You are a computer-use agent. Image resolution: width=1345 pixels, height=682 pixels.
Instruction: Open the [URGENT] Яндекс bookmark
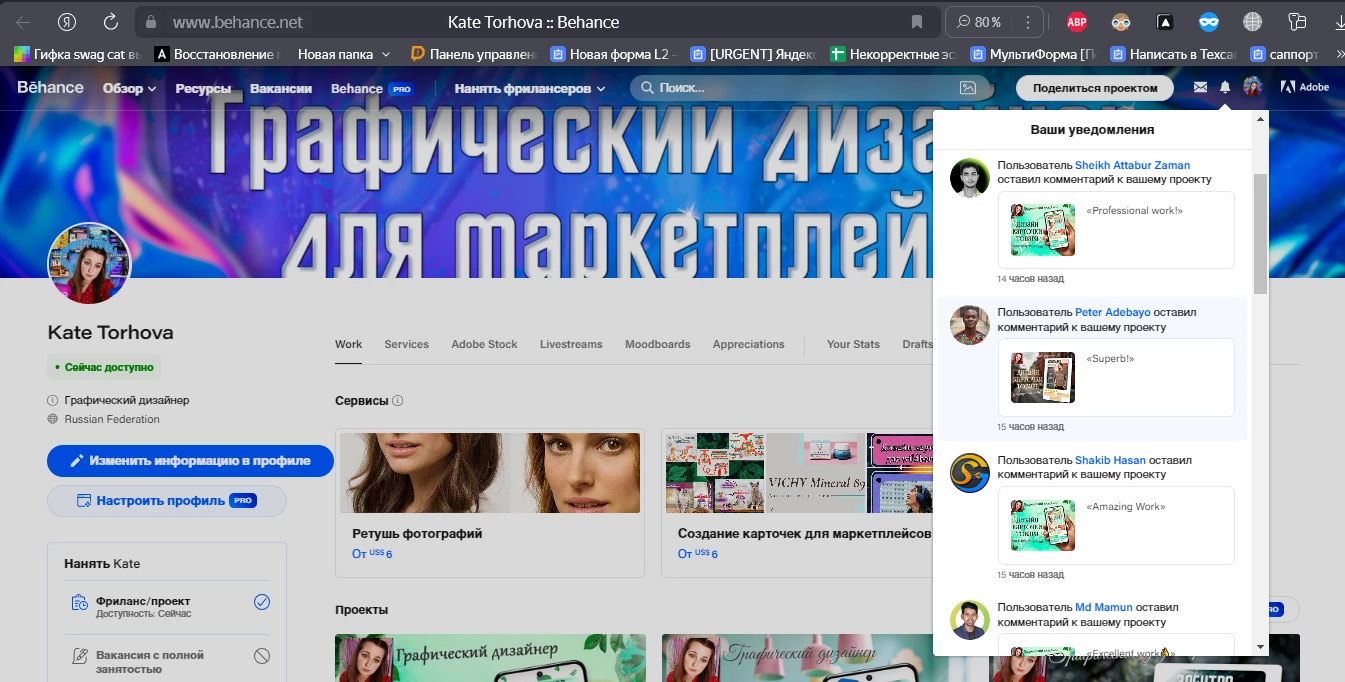point(755,54)
